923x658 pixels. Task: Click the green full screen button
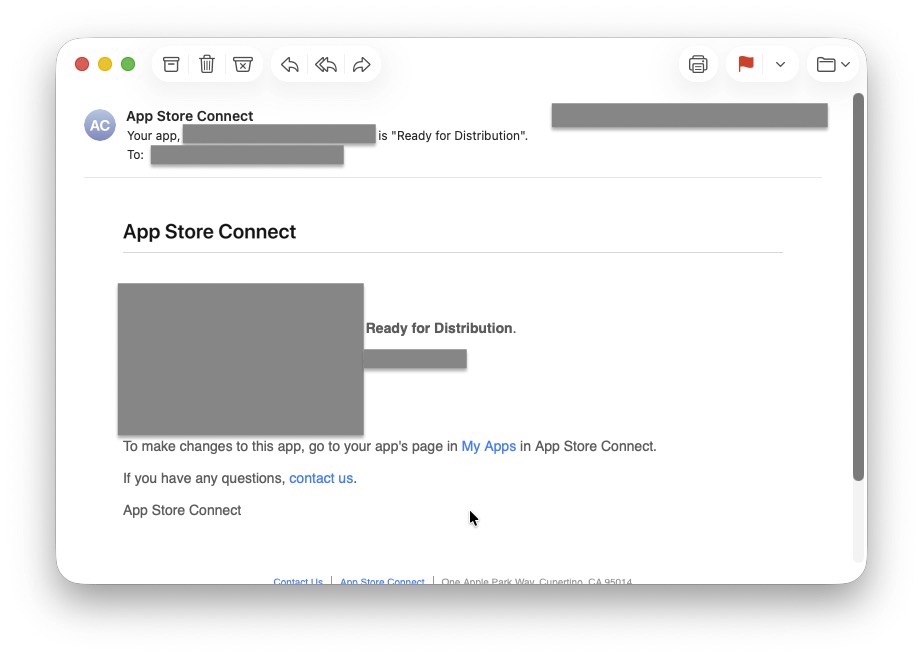click(128, 64)
